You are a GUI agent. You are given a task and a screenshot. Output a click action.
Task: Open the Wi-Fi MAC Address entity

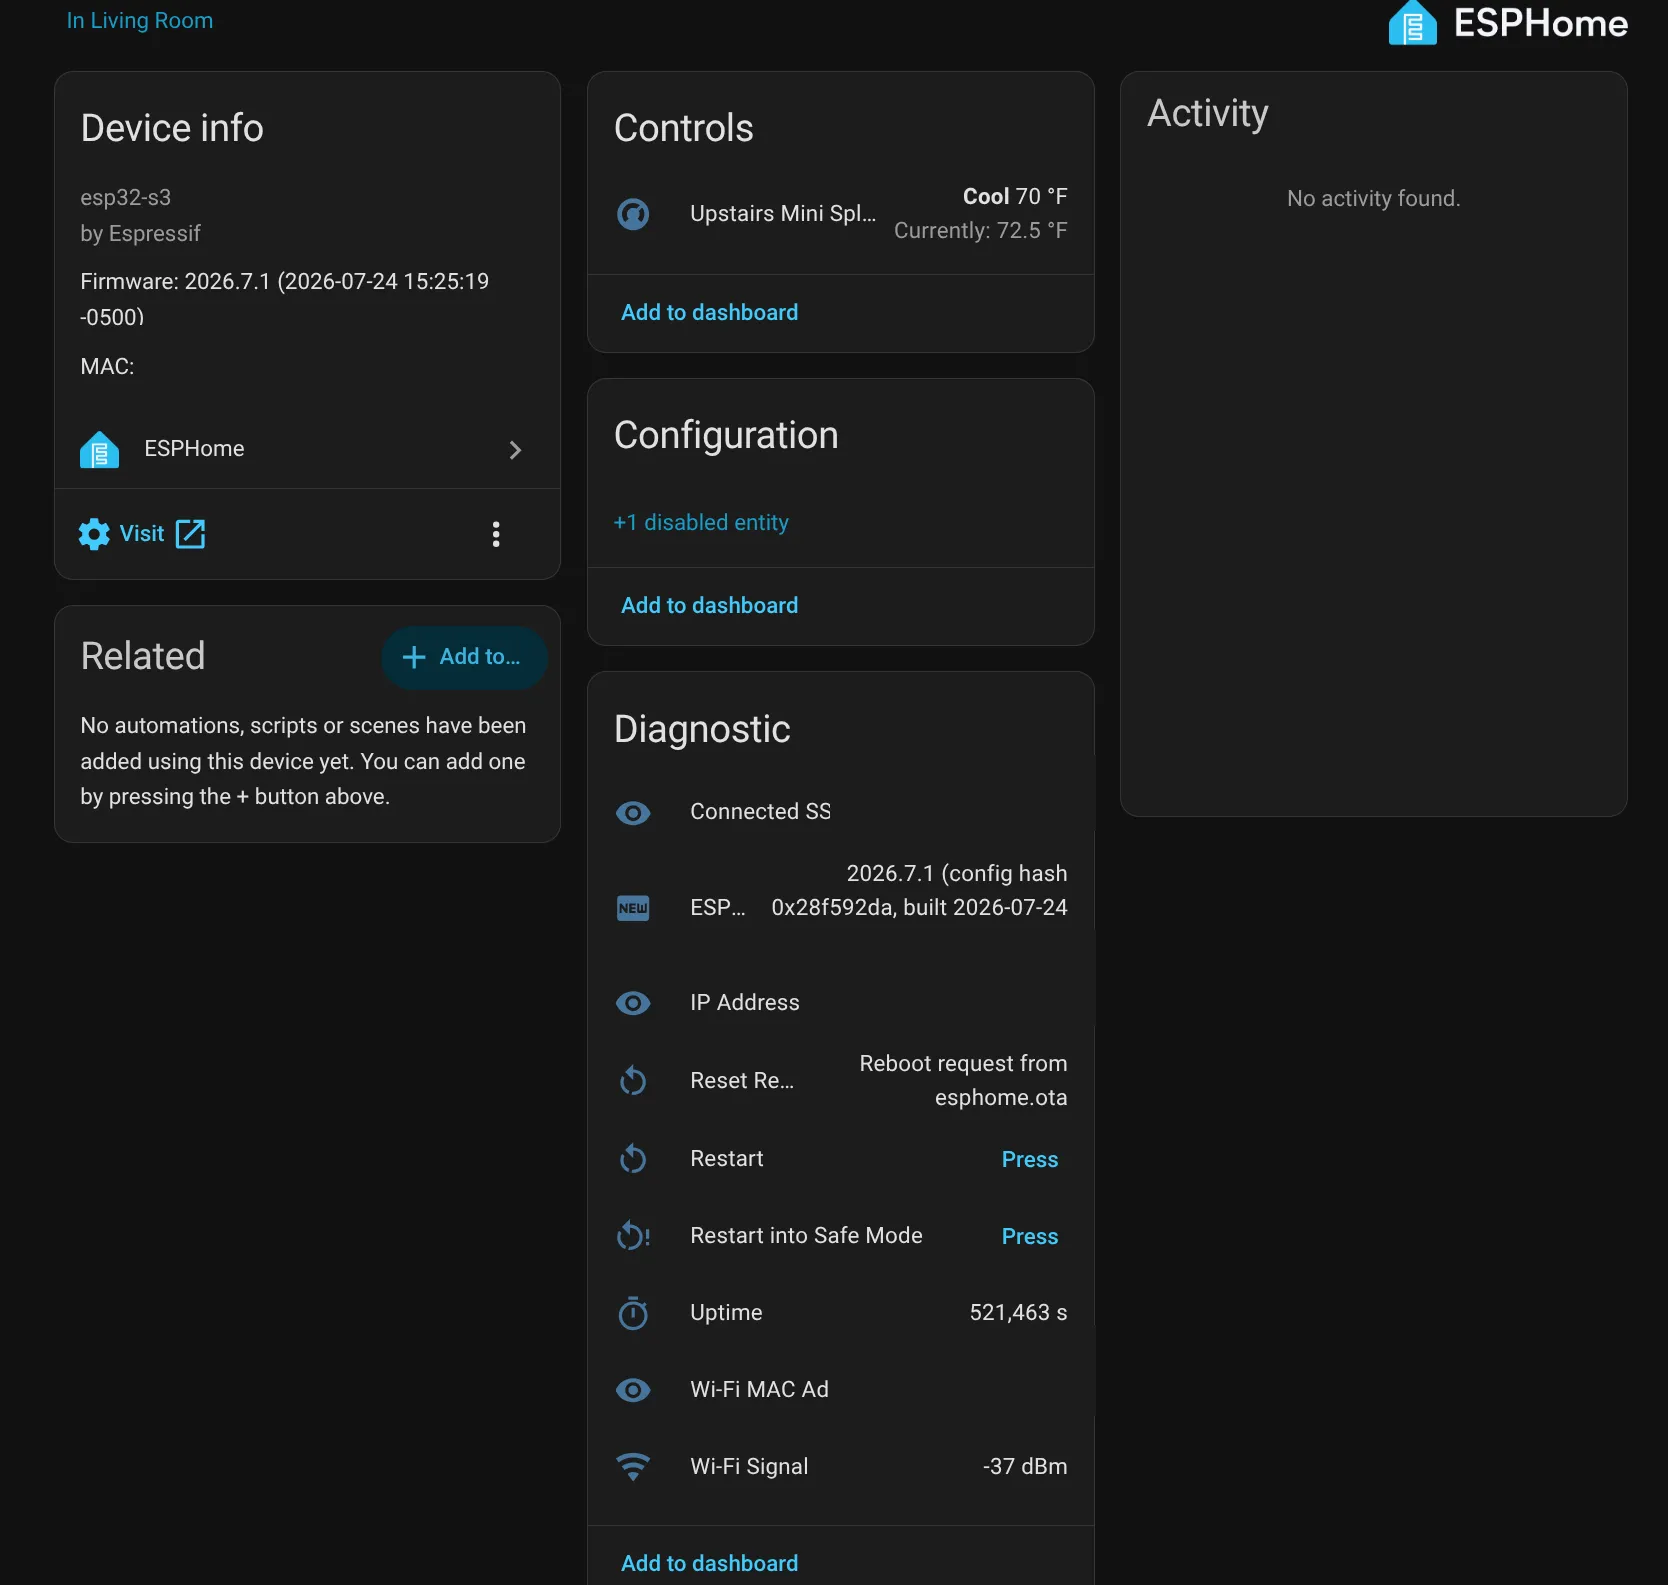759,1390
